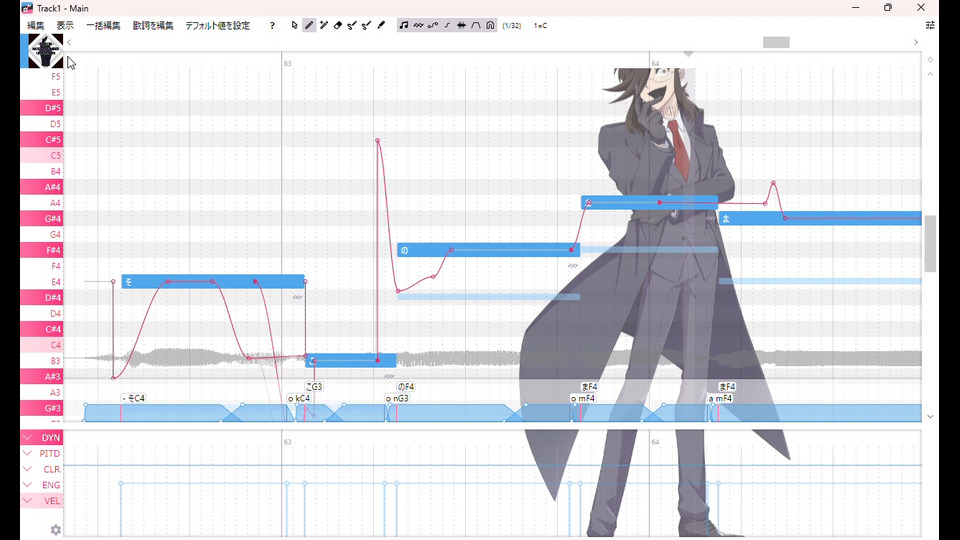Screen dimensions: 960x540
Task: Click the '- そC4' phoneme label
Action: click(x=133, y=399)
